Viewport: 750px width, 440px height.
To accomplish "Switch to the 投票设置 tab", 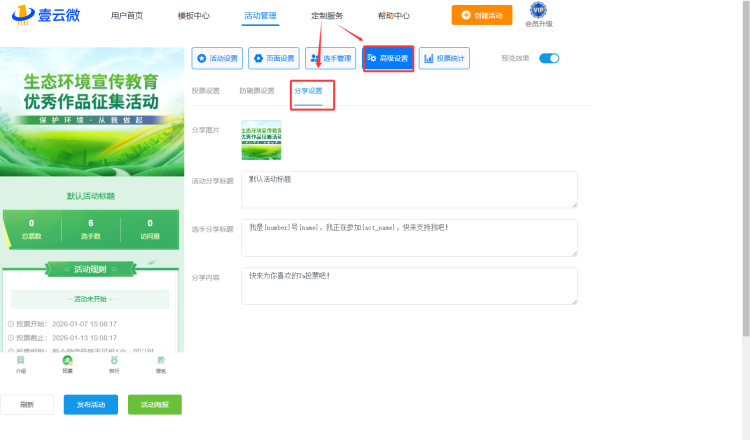I will point(206,91).
